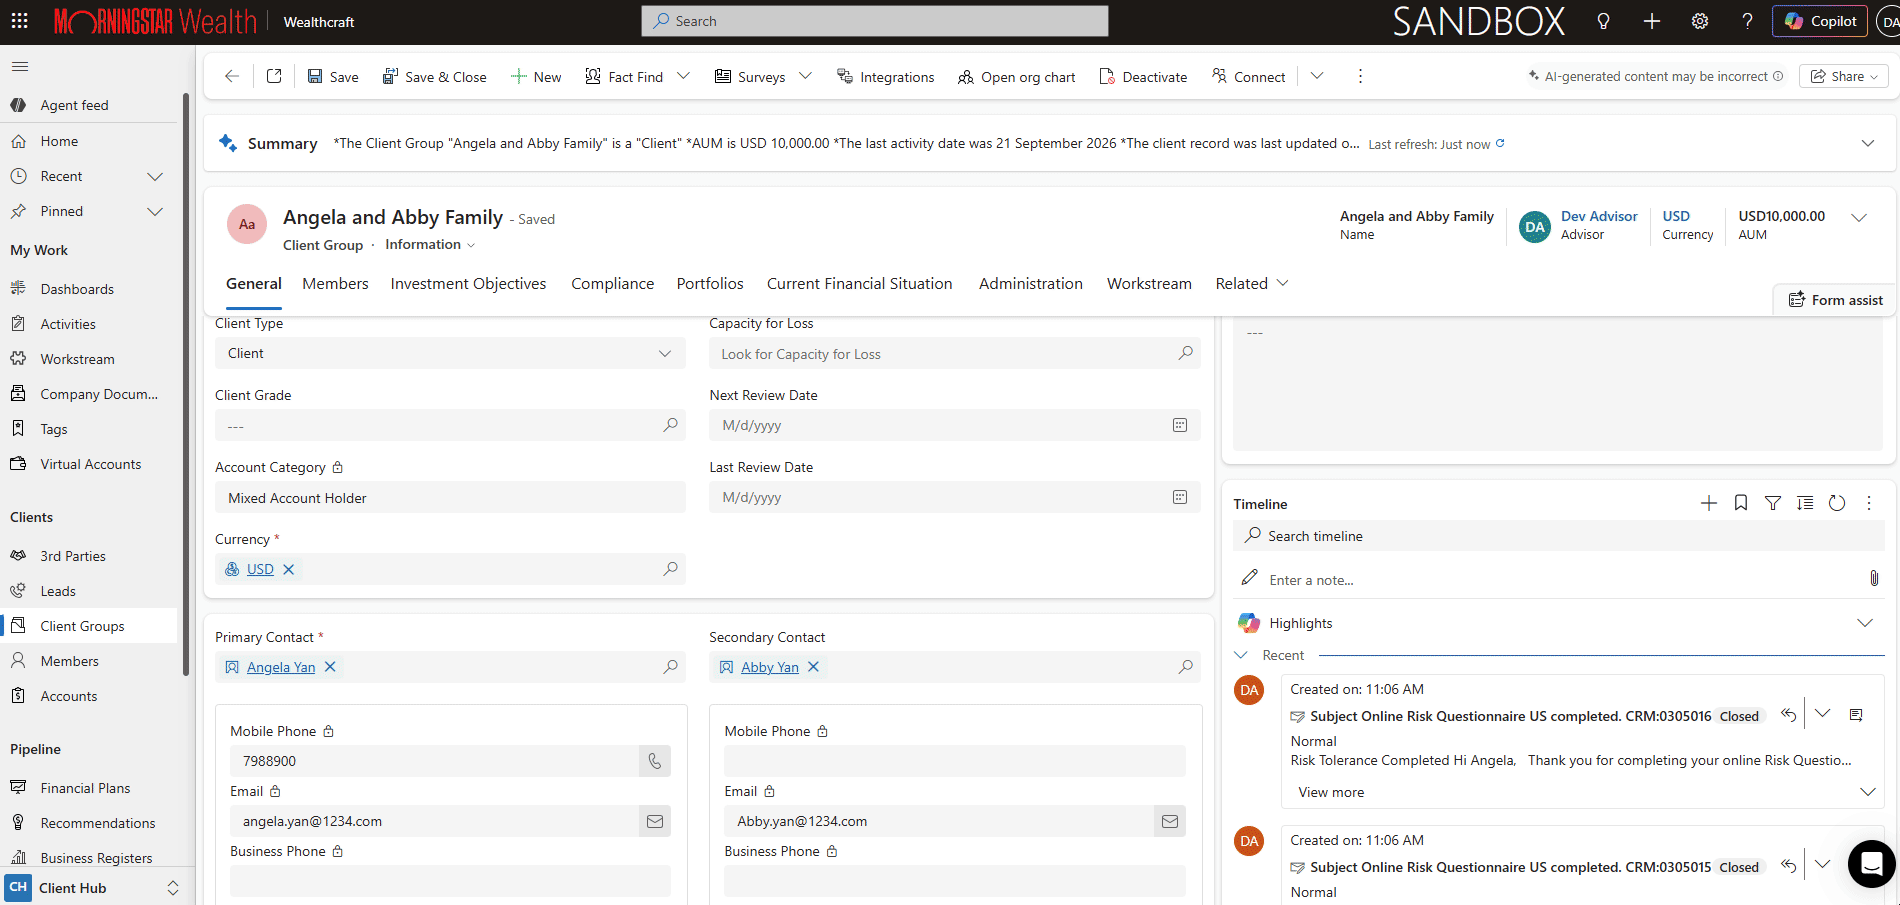Send email to angela.yan@1234.com via envelope icon
The width and height of the screenshot is (1900, 905).
pos(655,821)
